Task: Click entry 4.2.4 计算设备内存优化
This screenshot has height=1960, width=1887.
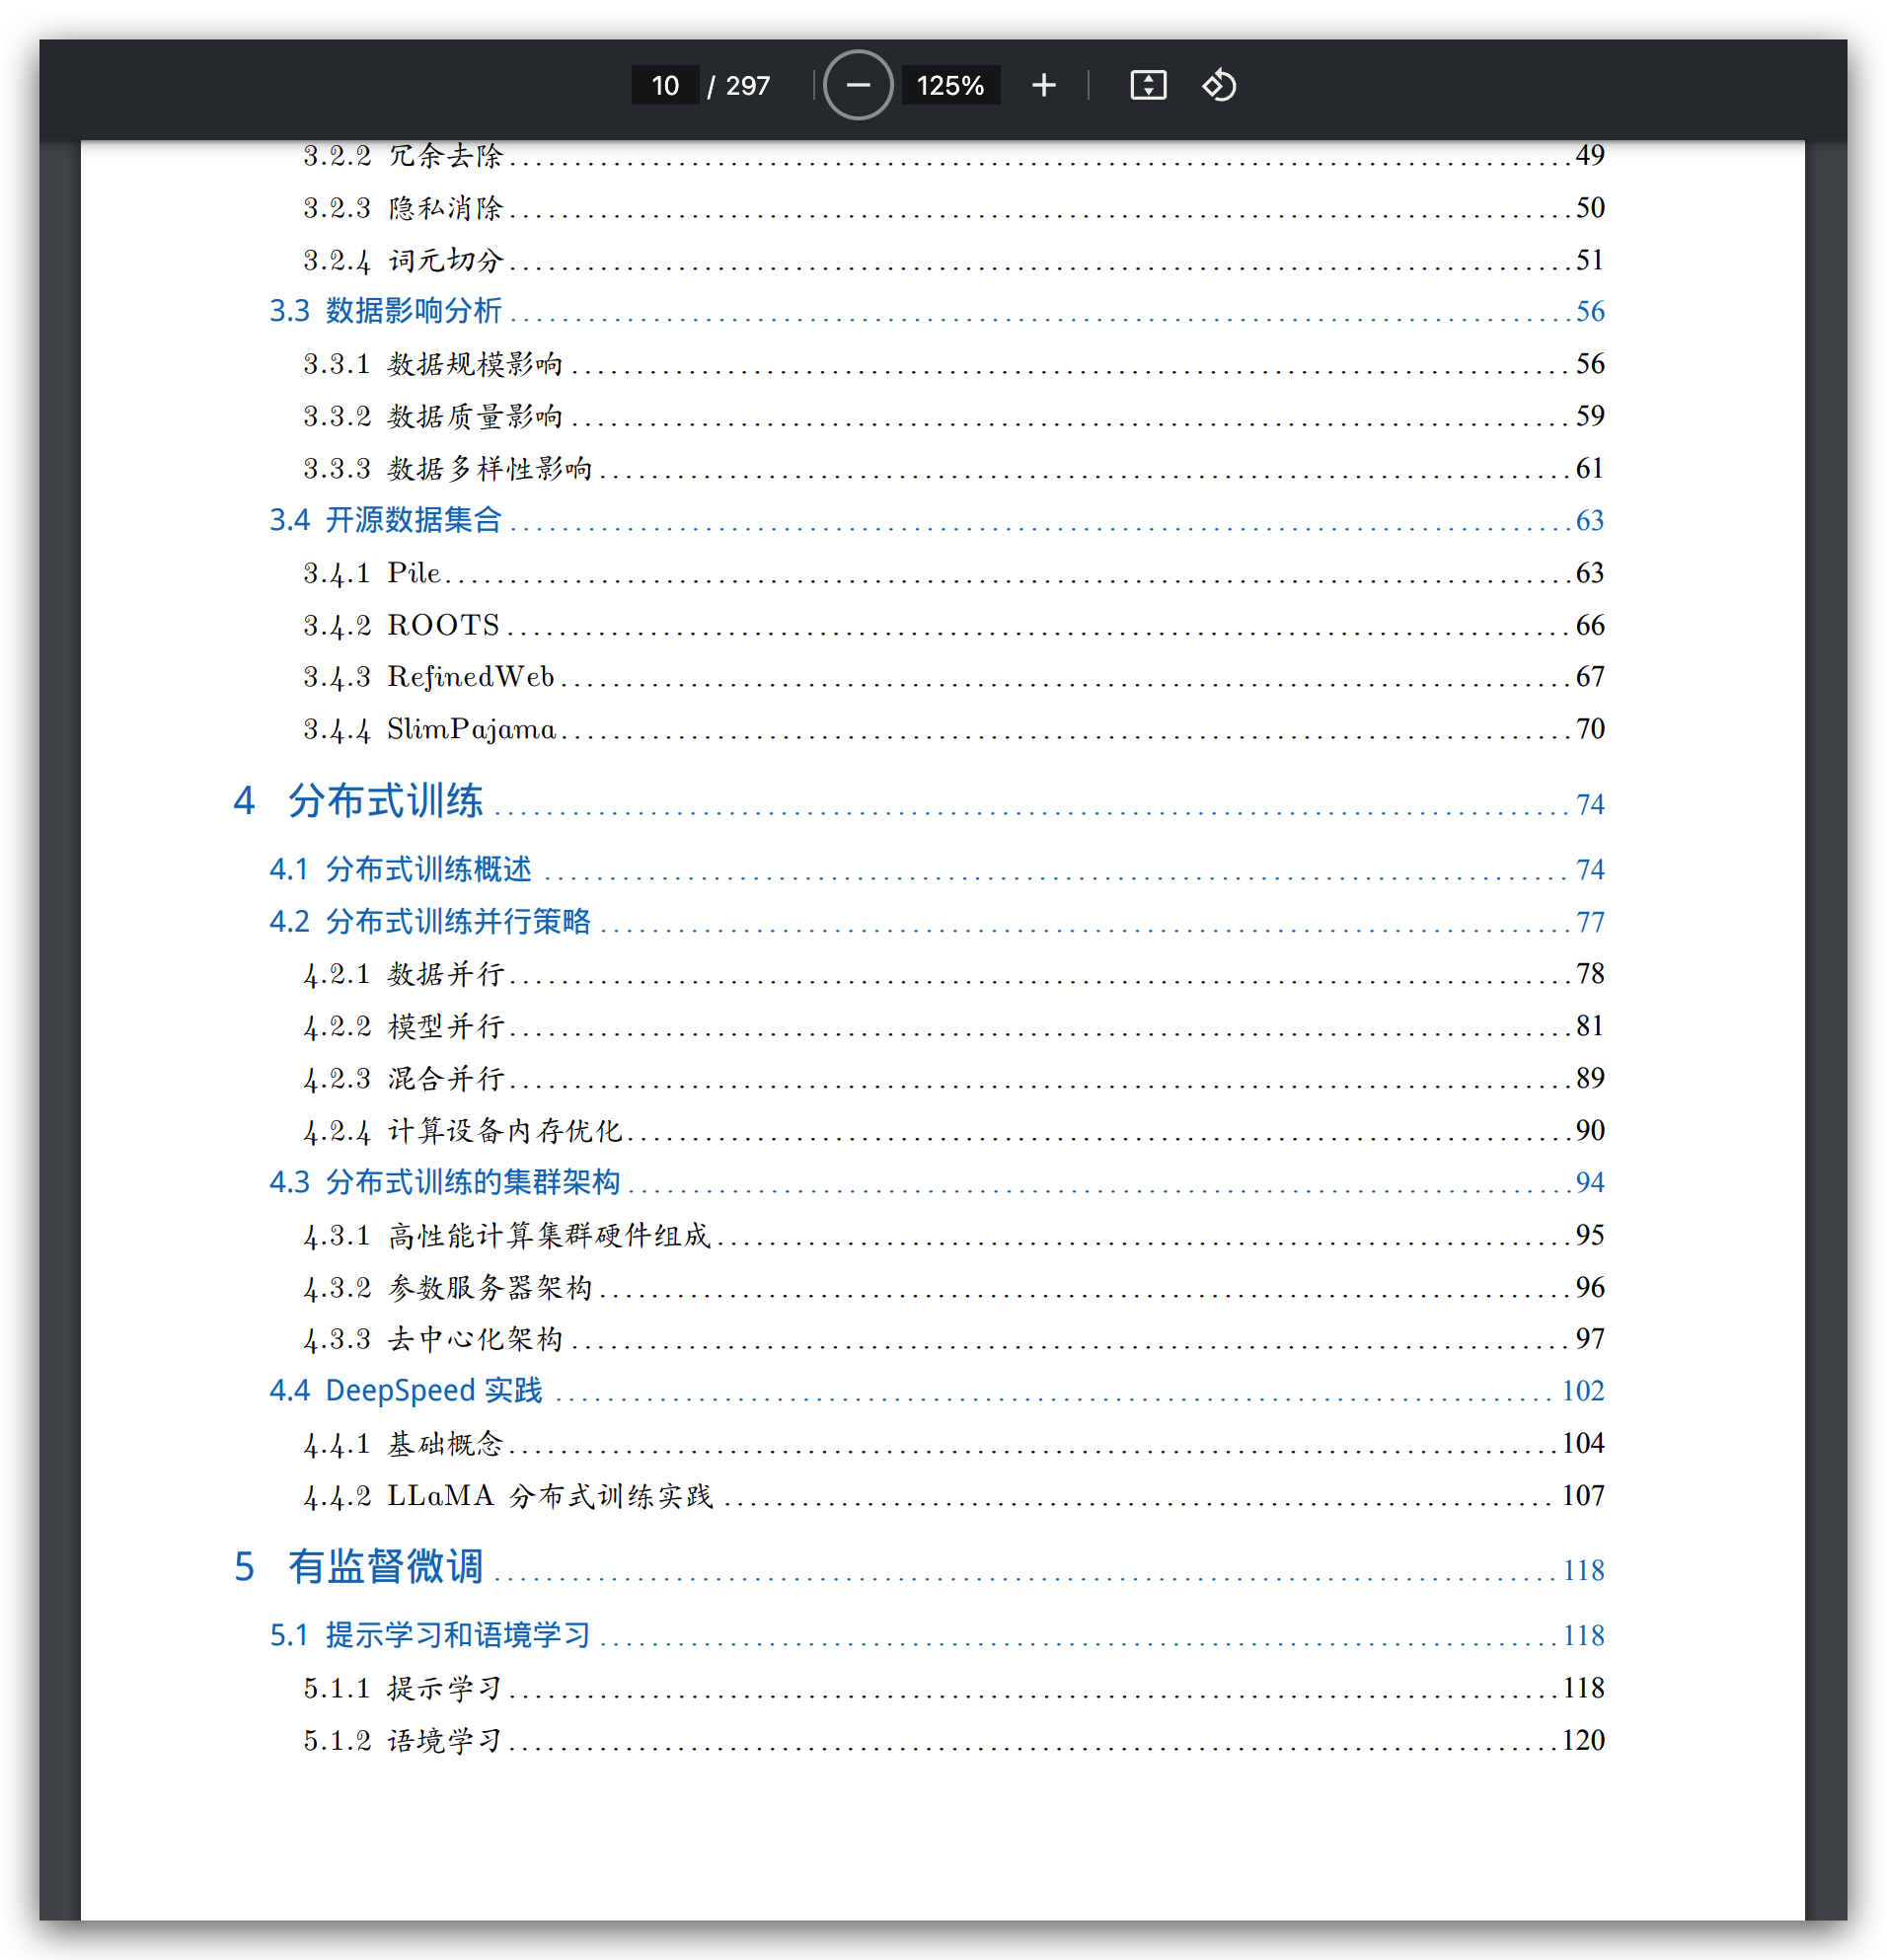Action: (x=463, y=1130)
